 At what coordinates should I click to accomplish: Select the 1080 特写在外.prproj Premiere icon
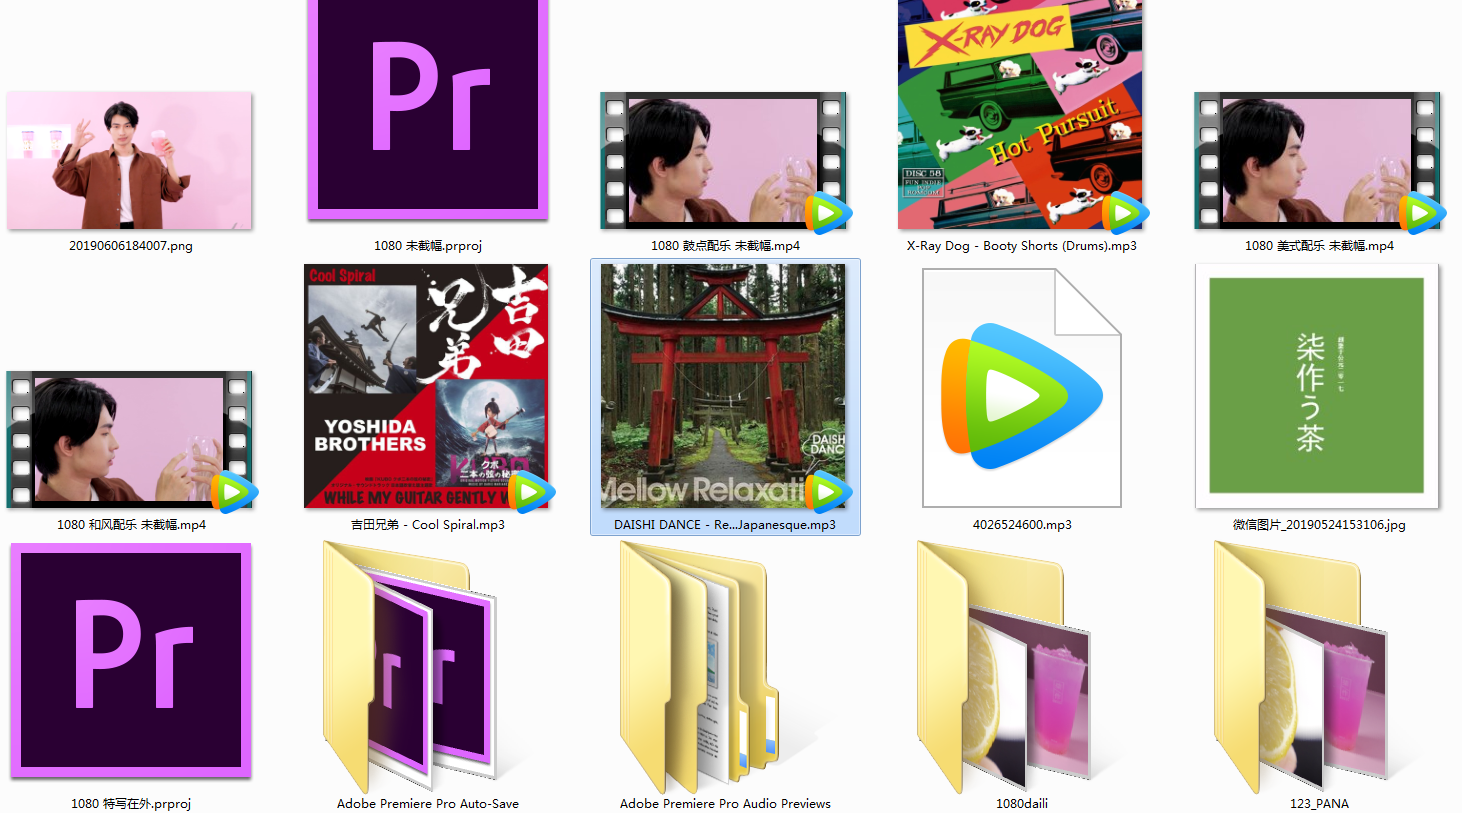click(131, 661)
